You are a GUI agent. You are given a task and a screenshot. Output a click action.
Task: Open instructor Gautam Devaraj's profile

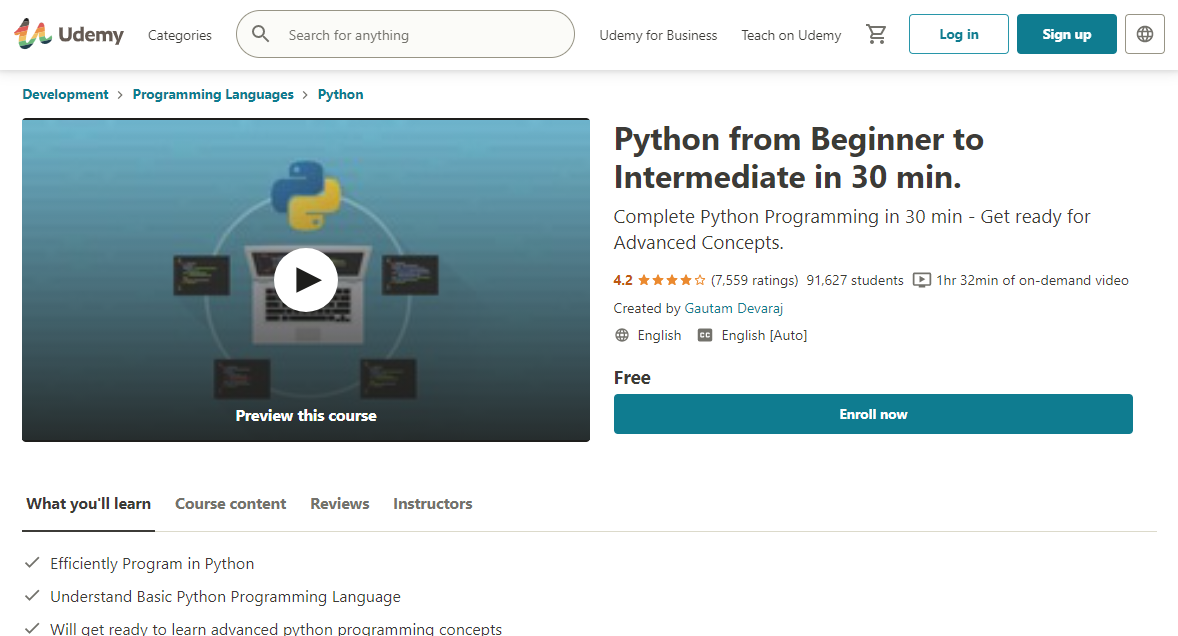point(735,309)
